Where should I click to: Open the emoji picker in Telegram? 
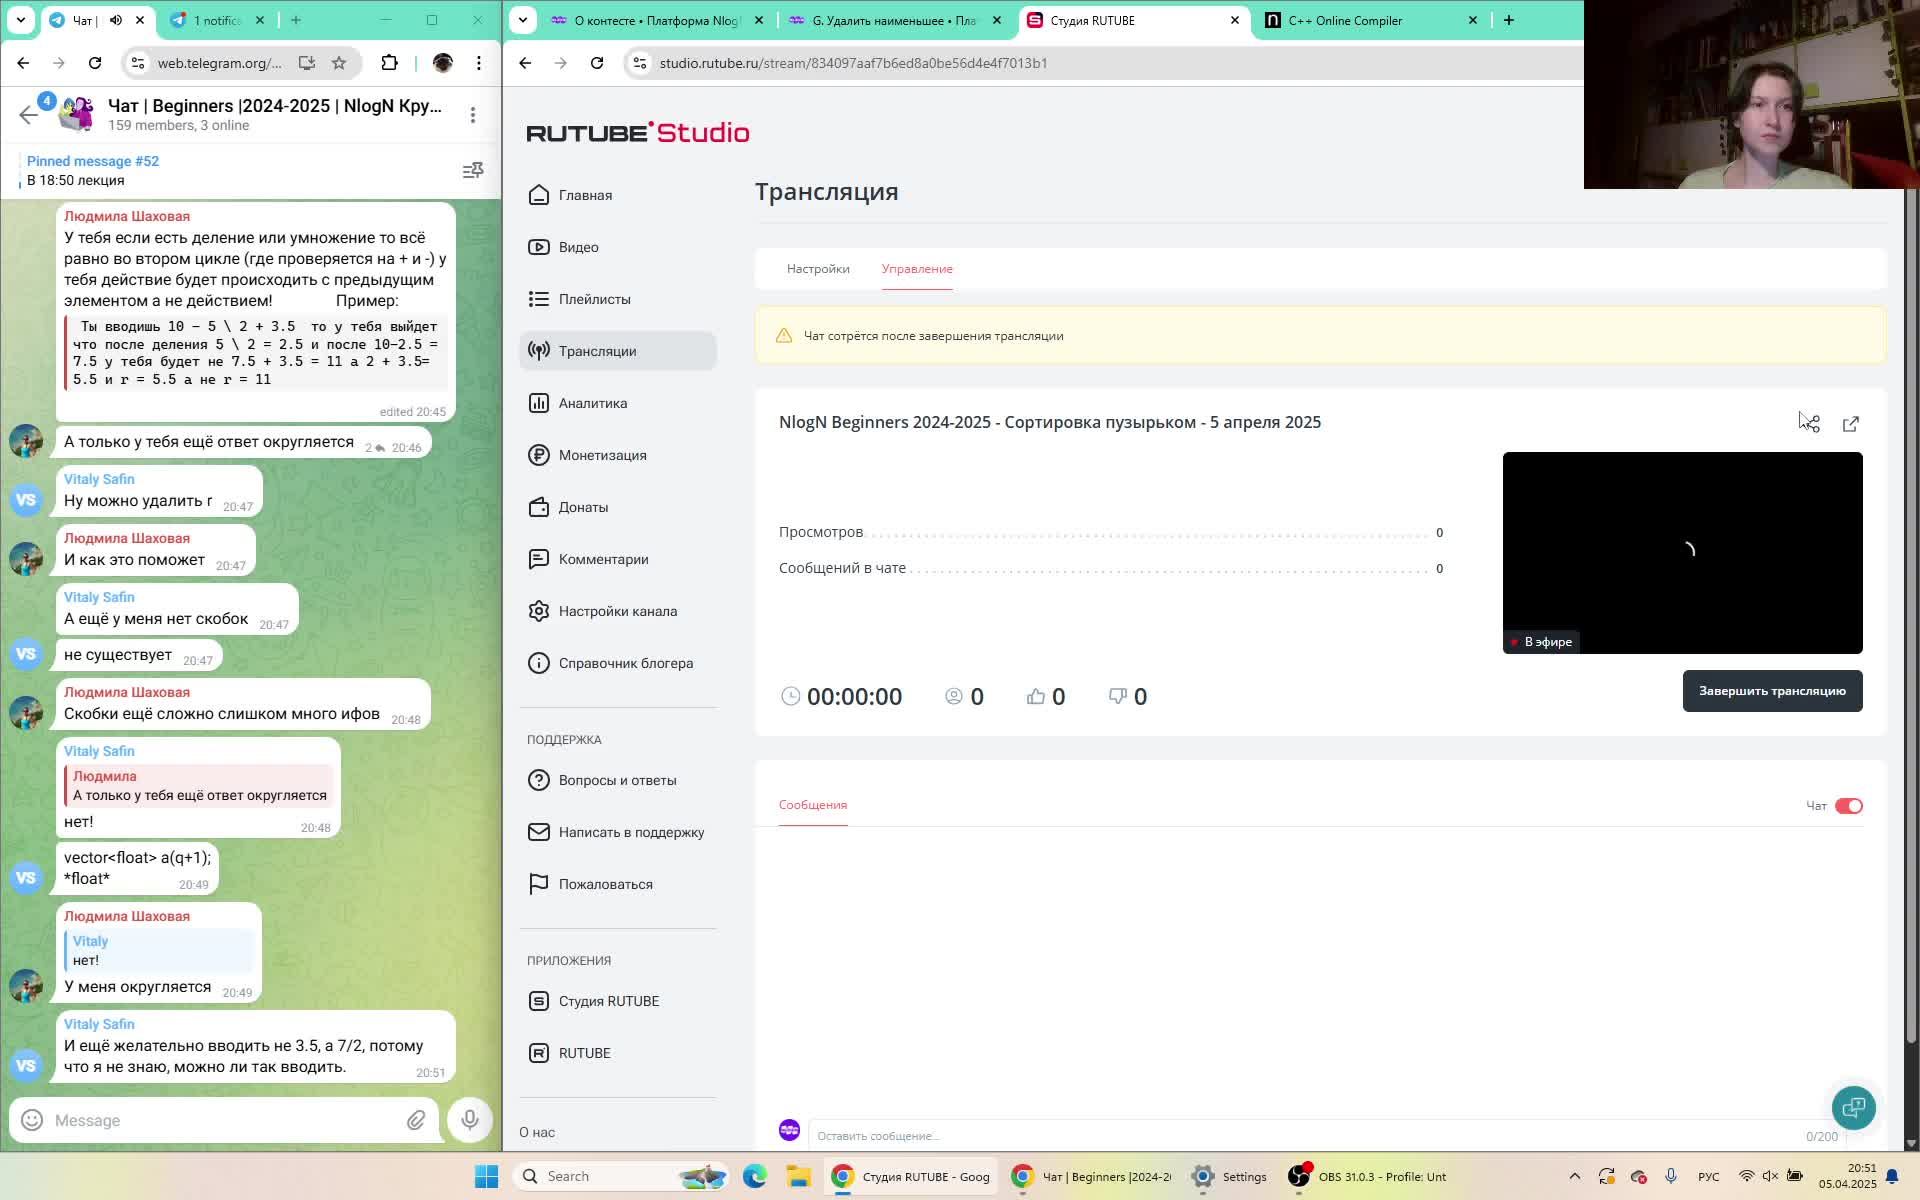[x=30, y=1120]
